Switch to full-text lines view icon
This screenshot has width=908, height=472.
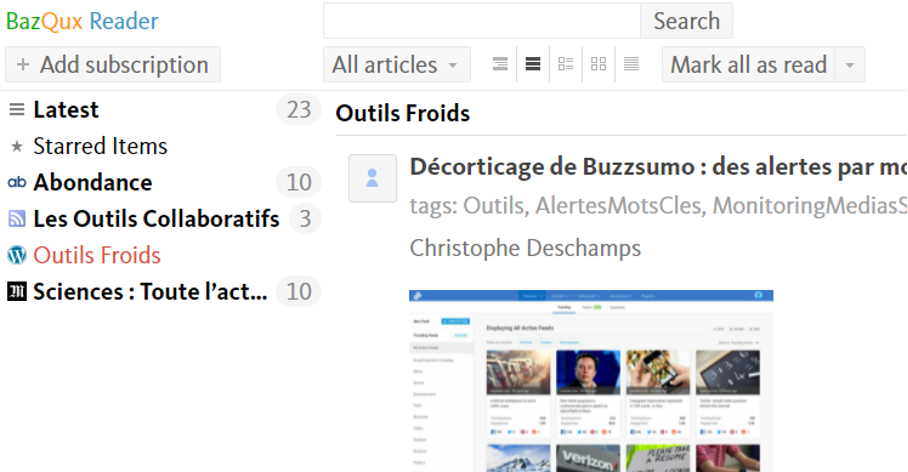tap(631, 64)
